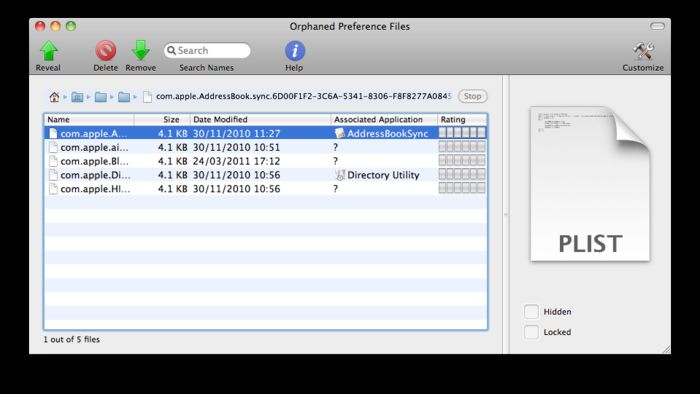This screenshot has width=700, height=394.
Task: Sort by the Date Modified column header
Action: (x=260, y=120)
